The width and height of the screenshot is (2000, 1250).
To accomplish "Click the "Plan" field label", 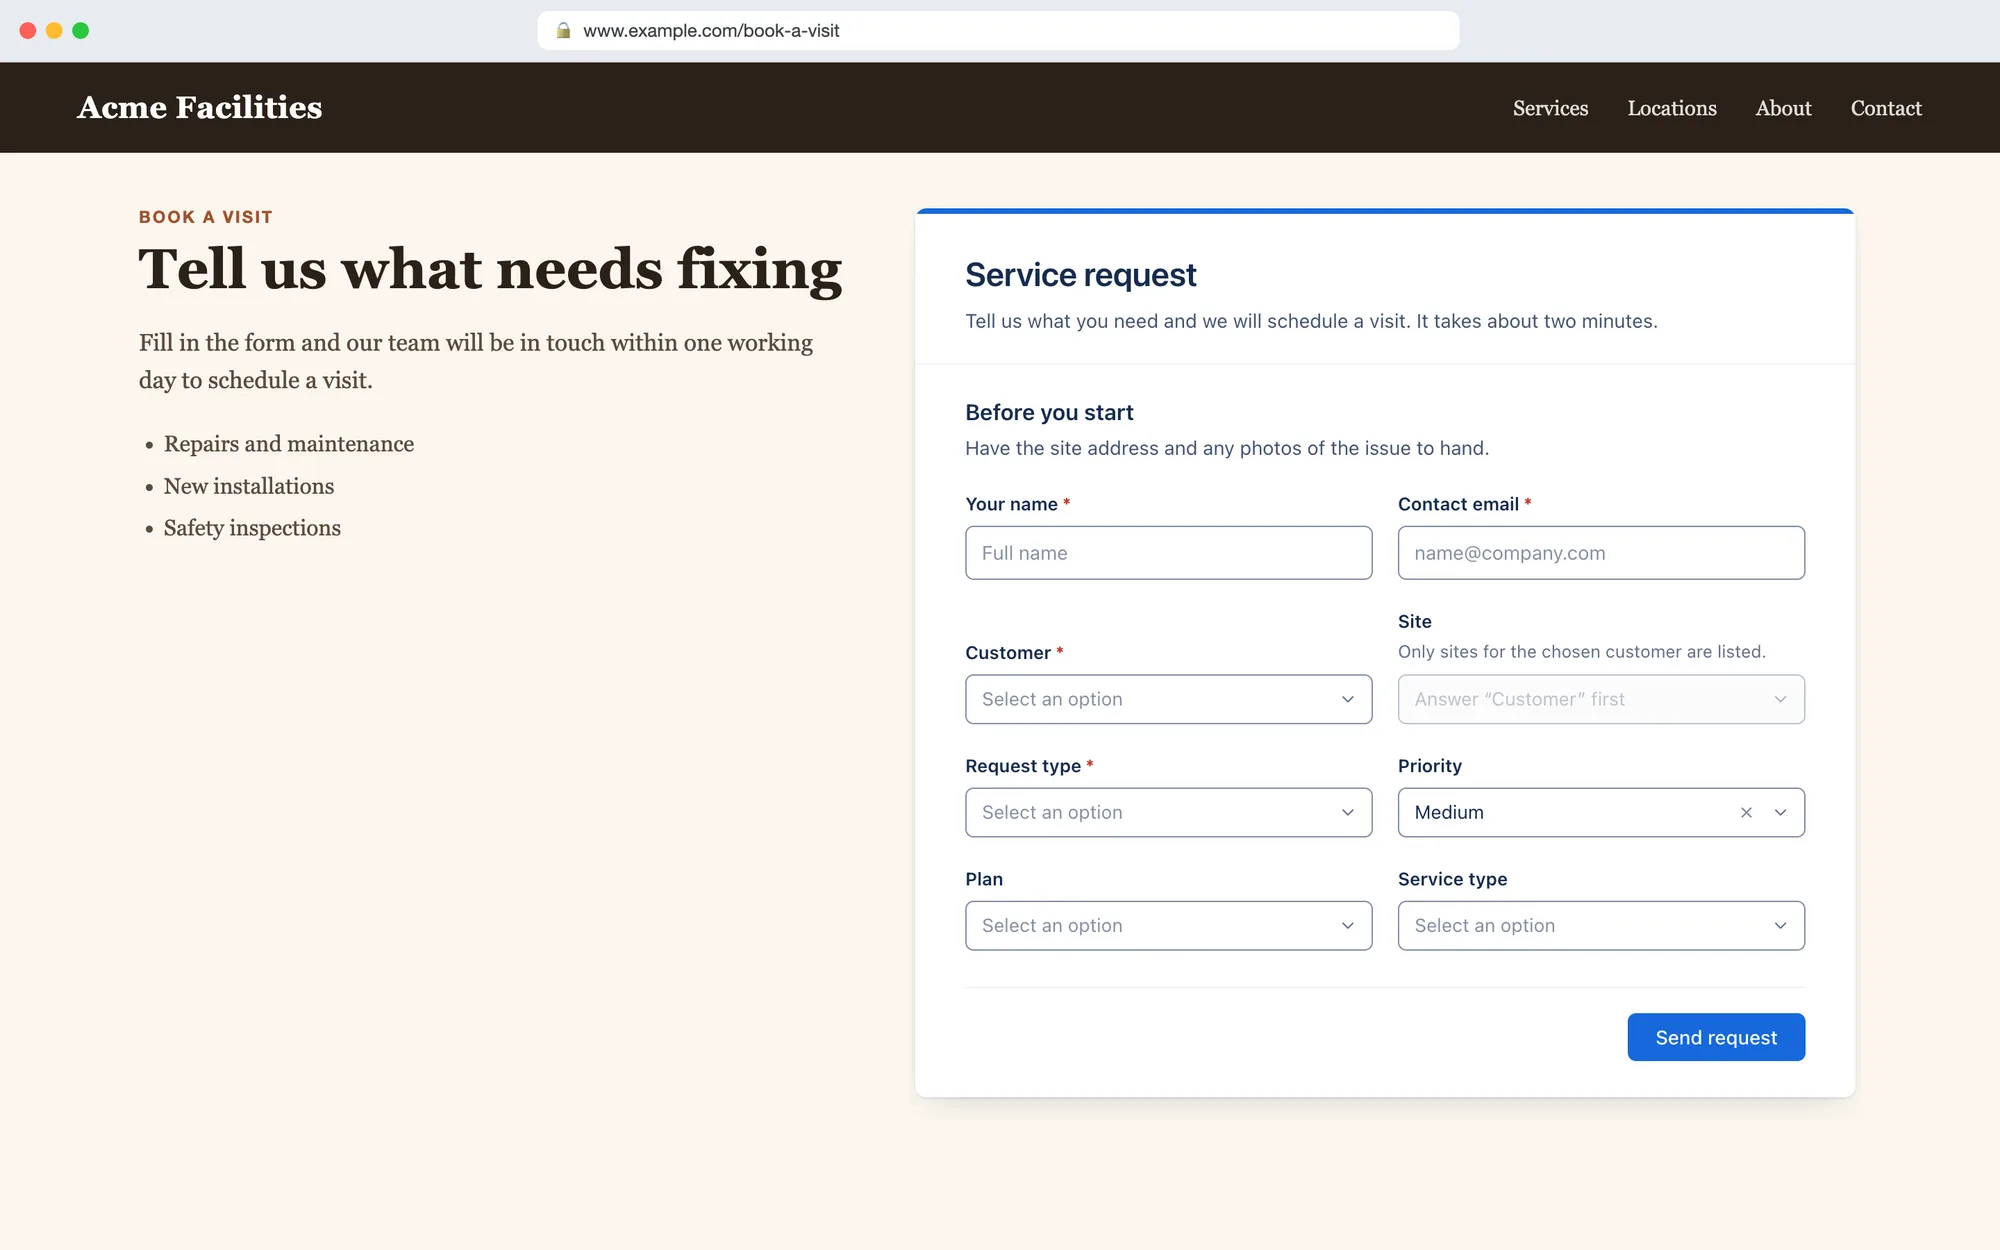I will (984, 879).
